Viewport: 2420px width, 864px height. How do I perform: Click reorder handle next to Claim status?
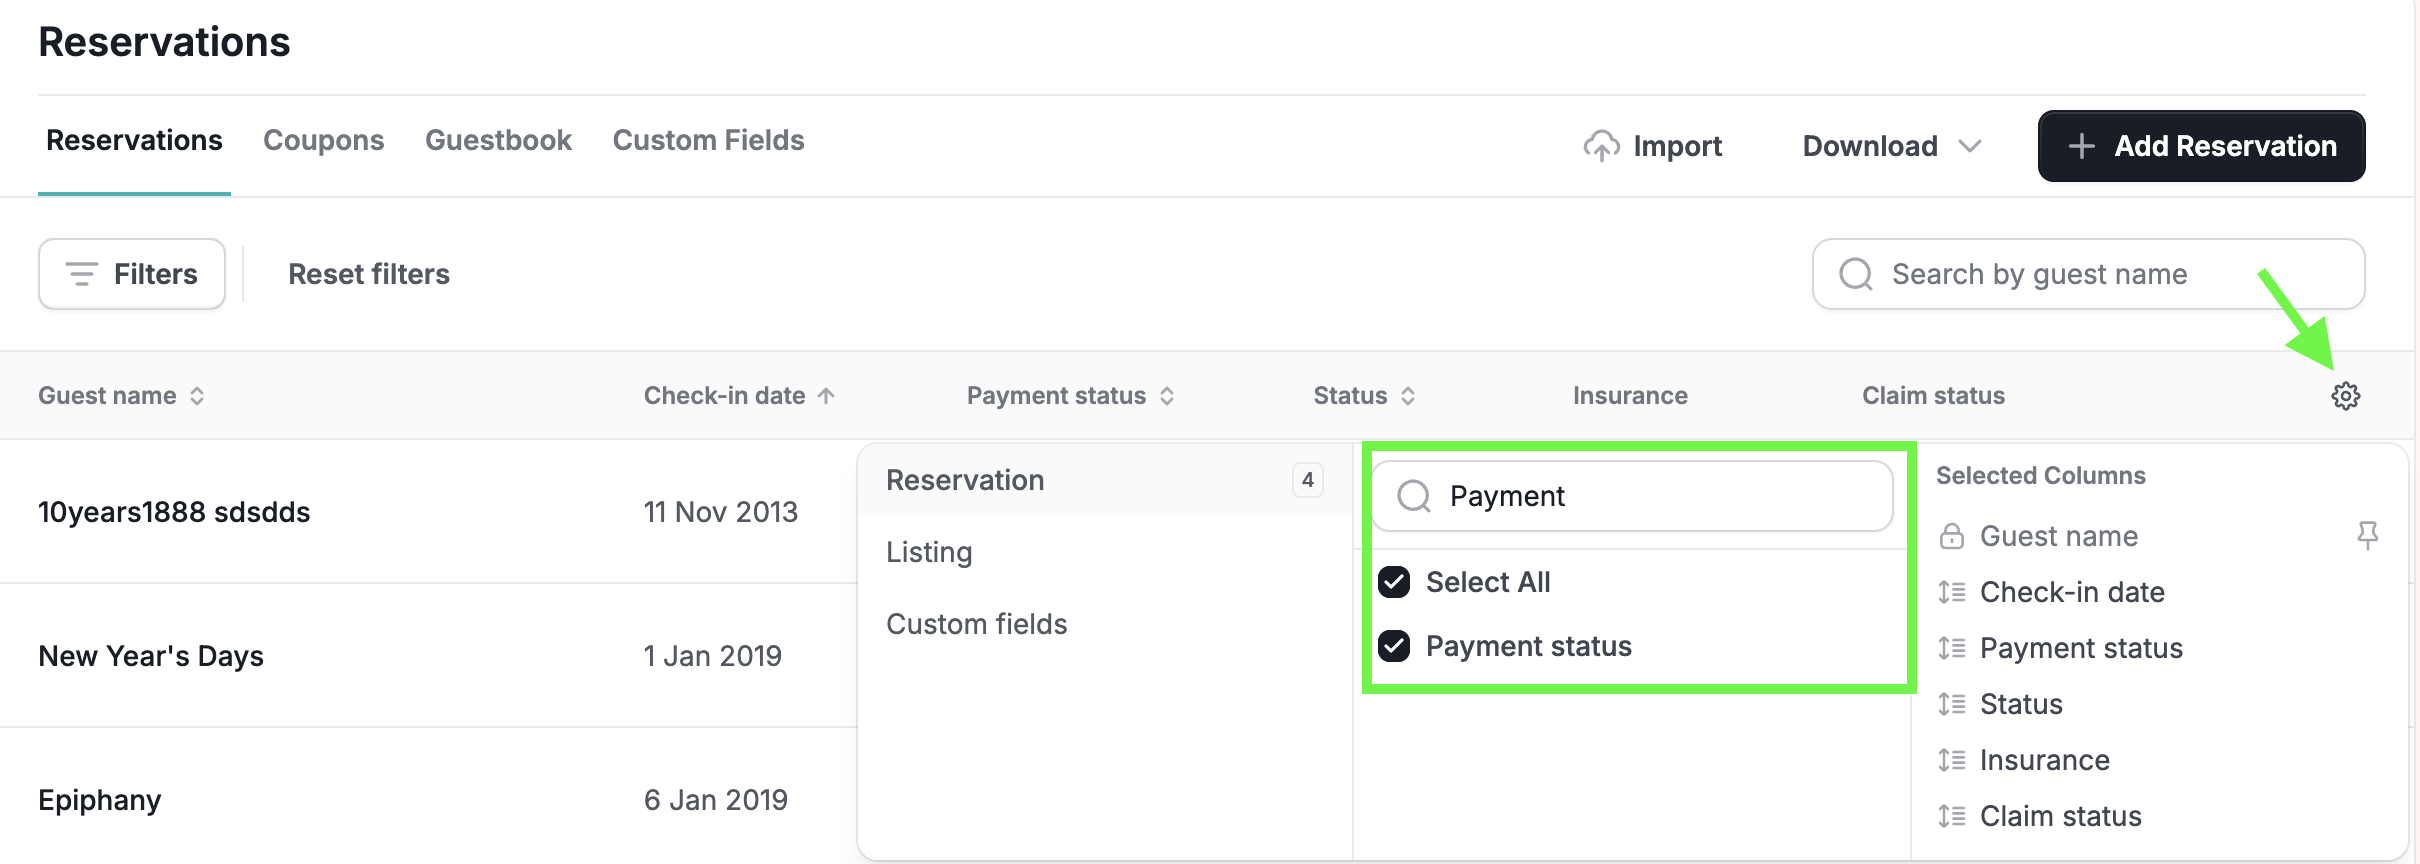(x=1951, y=816)
